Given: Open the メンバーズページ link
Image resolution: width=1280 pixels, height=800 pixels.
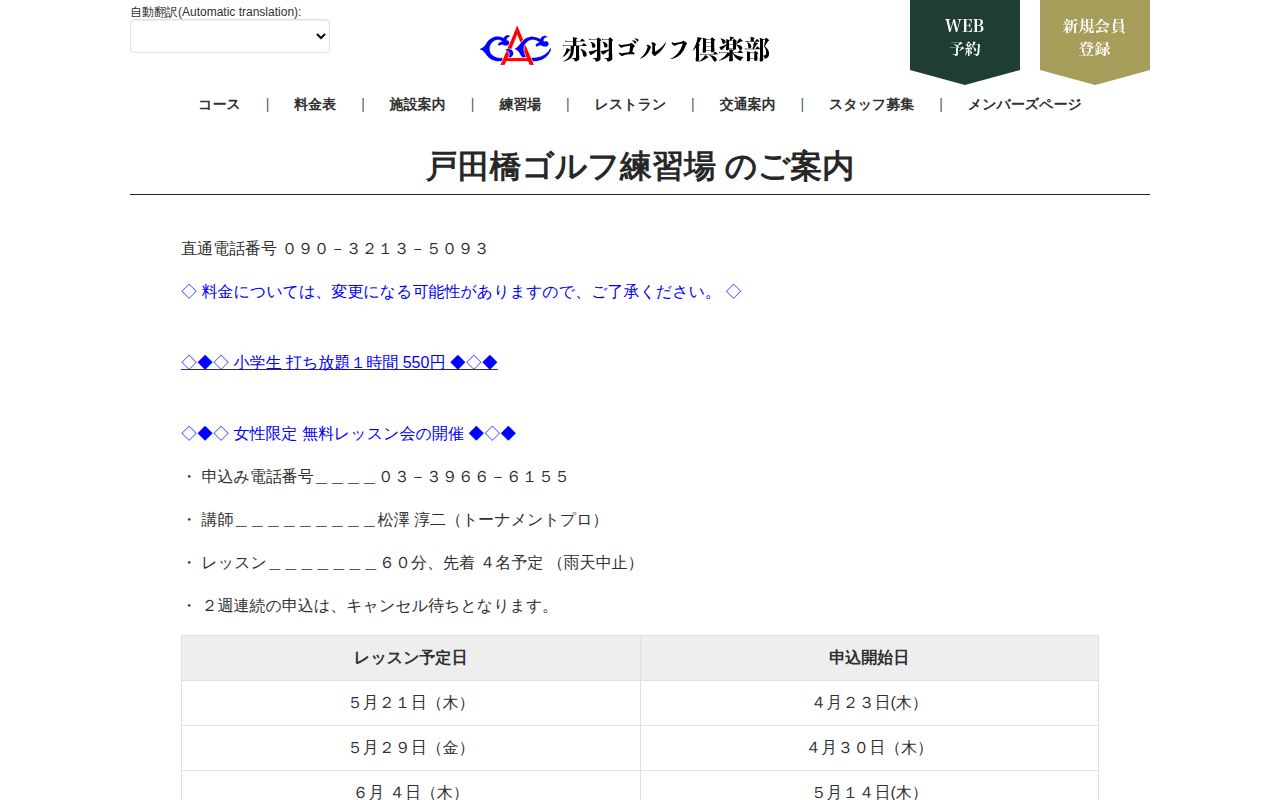Looking at the screenshot, I should click(1024, 104).
